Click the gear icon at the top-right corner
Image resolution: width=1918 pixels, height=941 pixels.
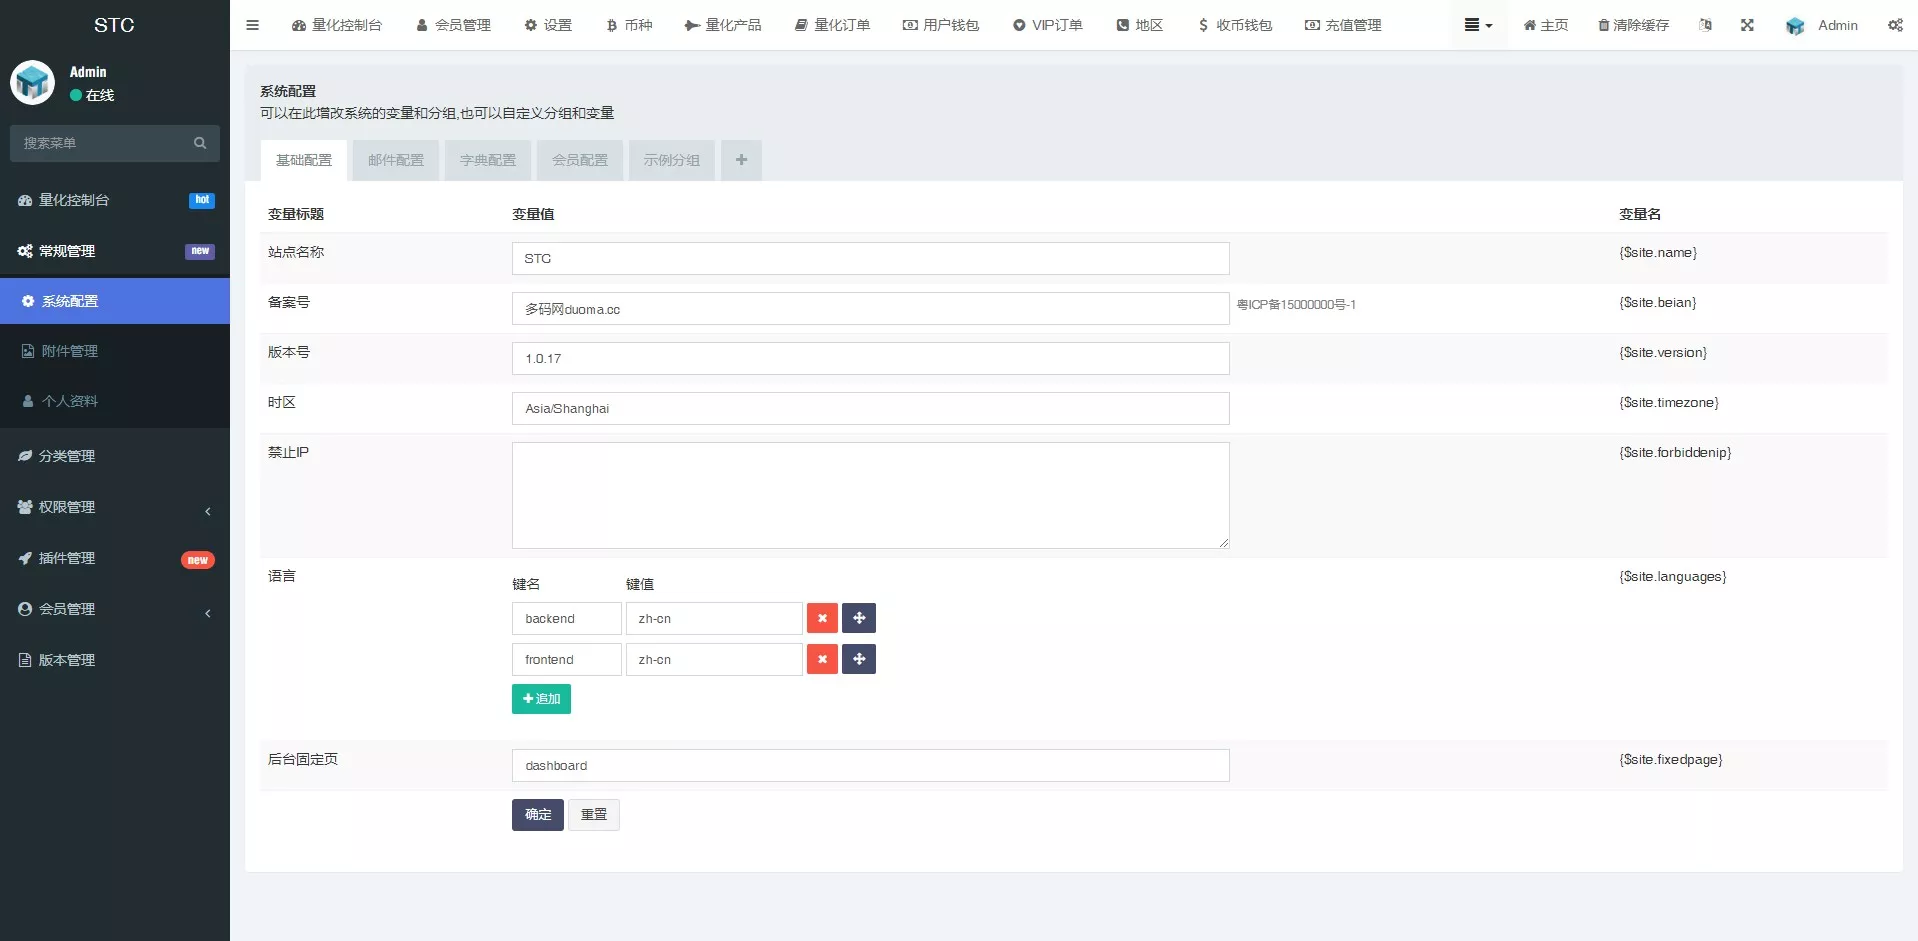coord(1895,25)
